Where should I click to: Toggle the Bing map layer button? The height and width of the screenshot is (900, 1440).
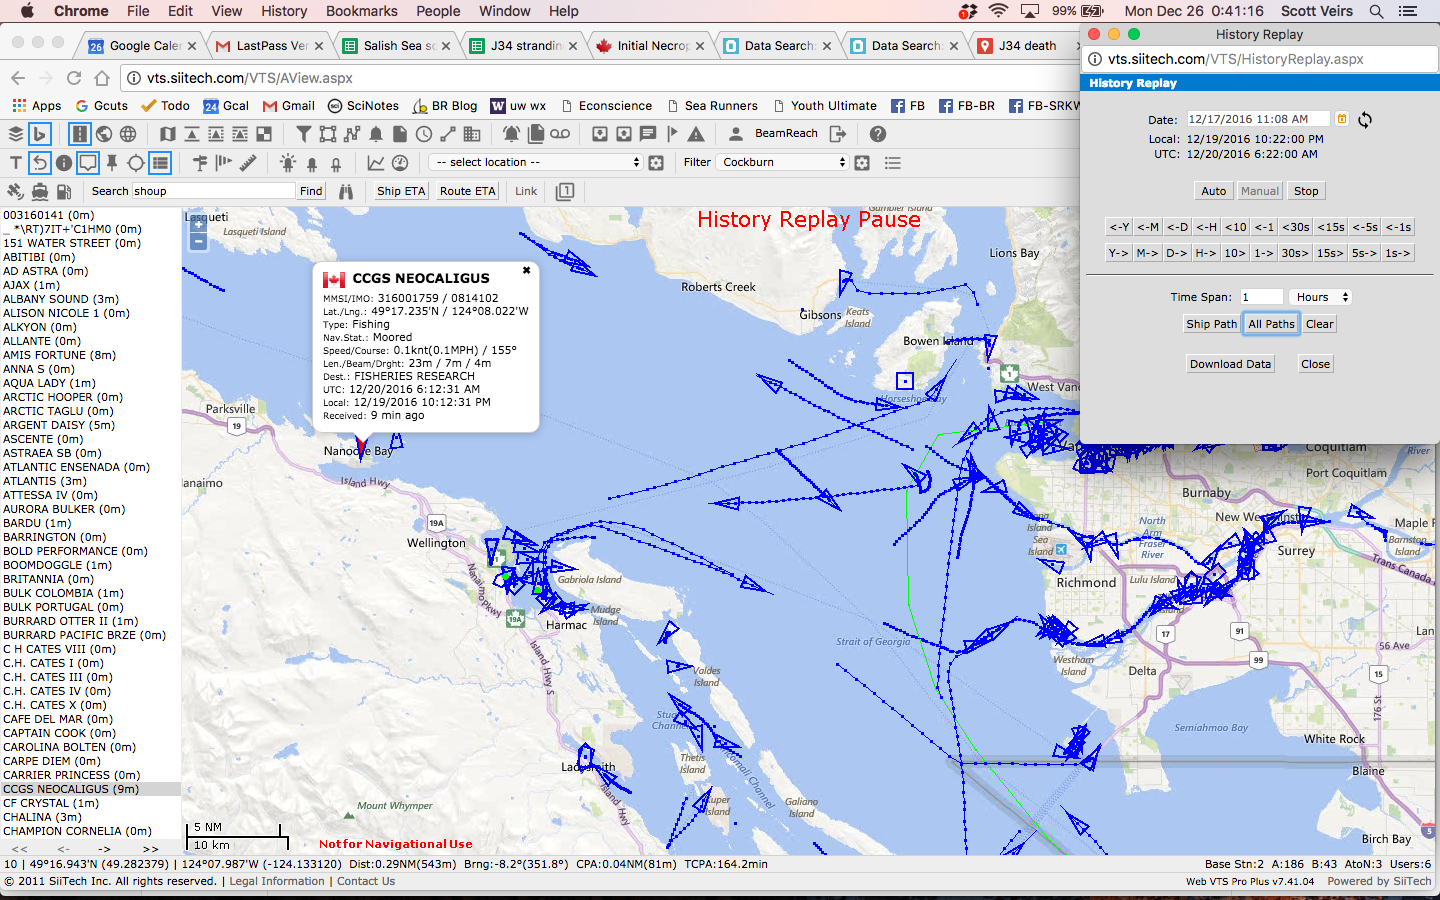tap(40, 134)
